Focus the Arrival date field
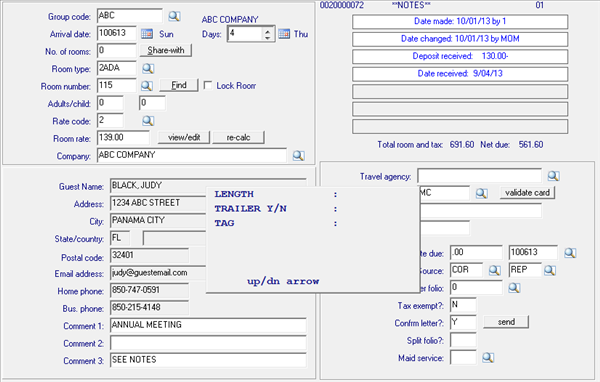This screenshot has width=600, height=382. [x=117, y=33]
